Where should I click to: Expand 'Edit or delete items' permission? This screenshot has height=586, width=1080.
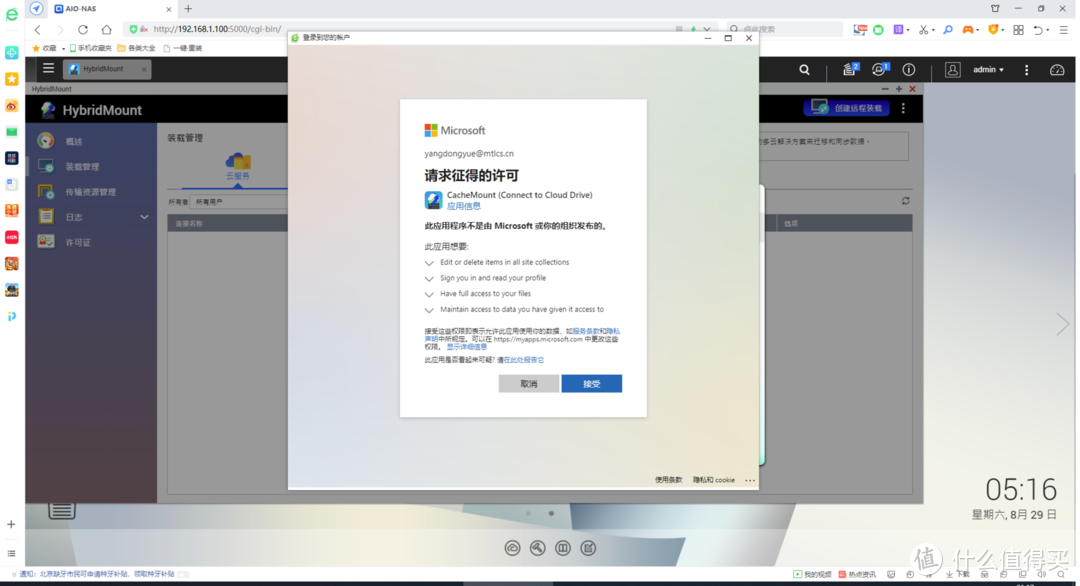coord(429,263)
